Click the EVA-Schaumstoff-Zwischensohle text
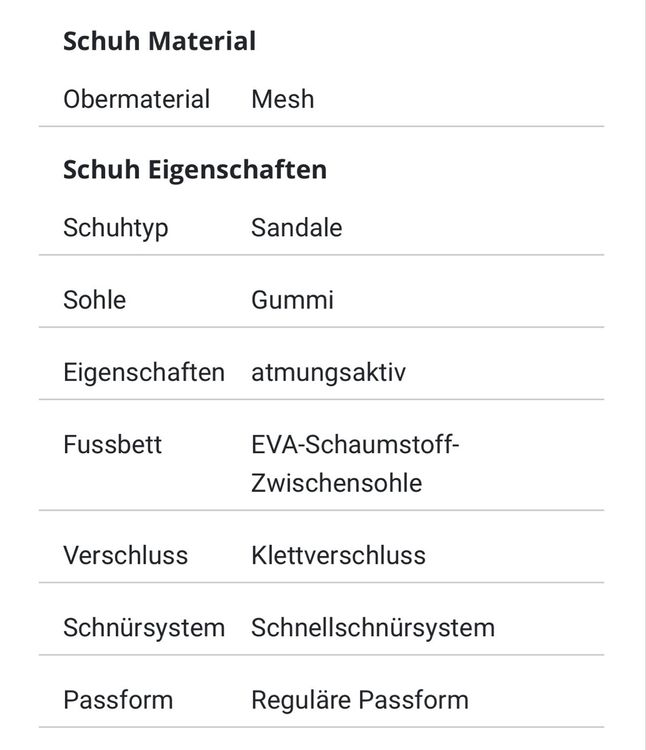This screenshot has width=646, height=750. click(x=355, y=463)
